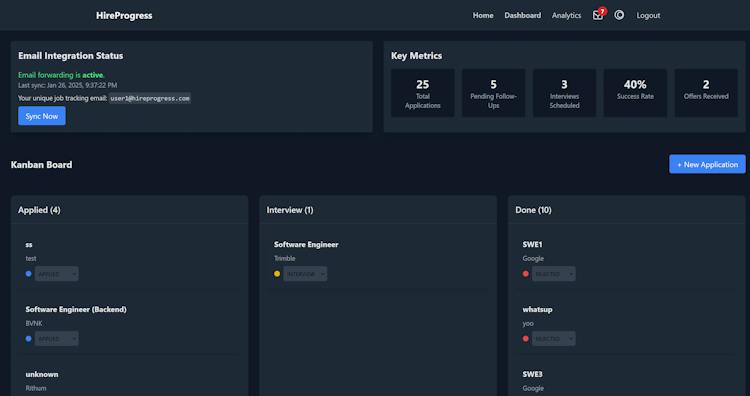Expand status dropdown on Software Engineer (Backend) card
The width and height of the screenshot is (750, 396).
point(56,339)
